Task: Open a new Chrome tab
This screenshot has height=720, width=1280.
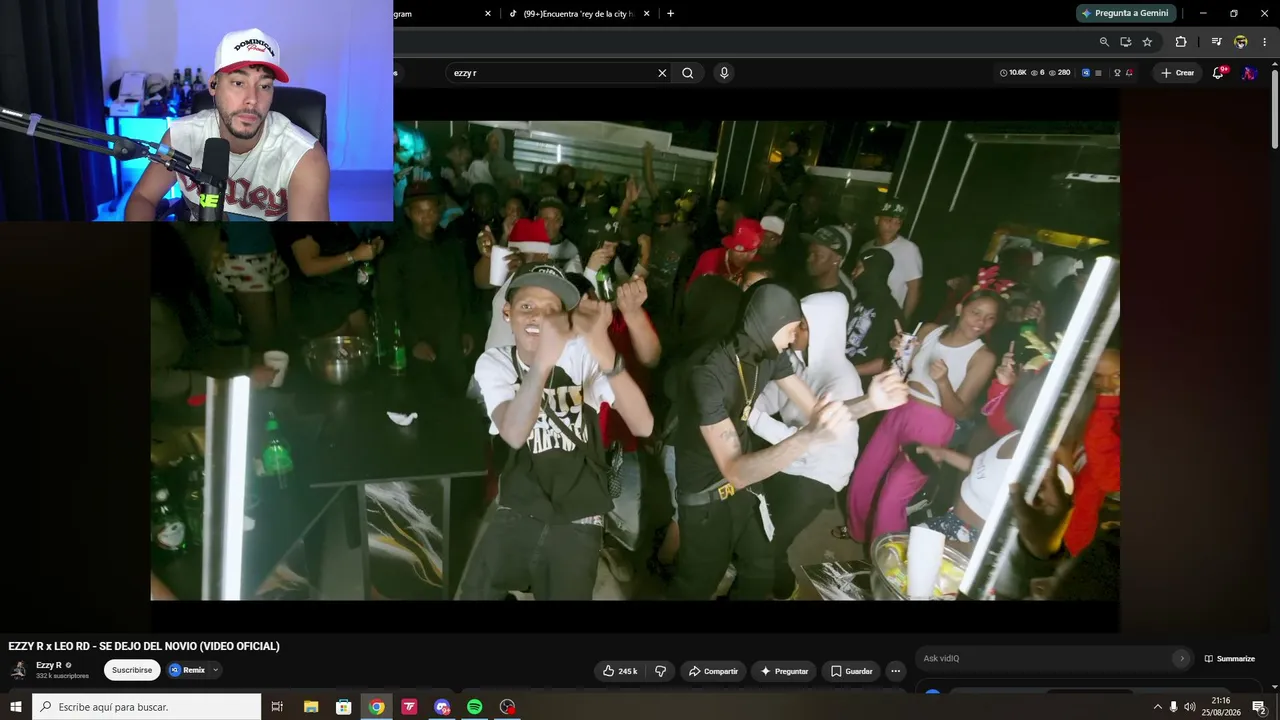Action: click(670, 13)
